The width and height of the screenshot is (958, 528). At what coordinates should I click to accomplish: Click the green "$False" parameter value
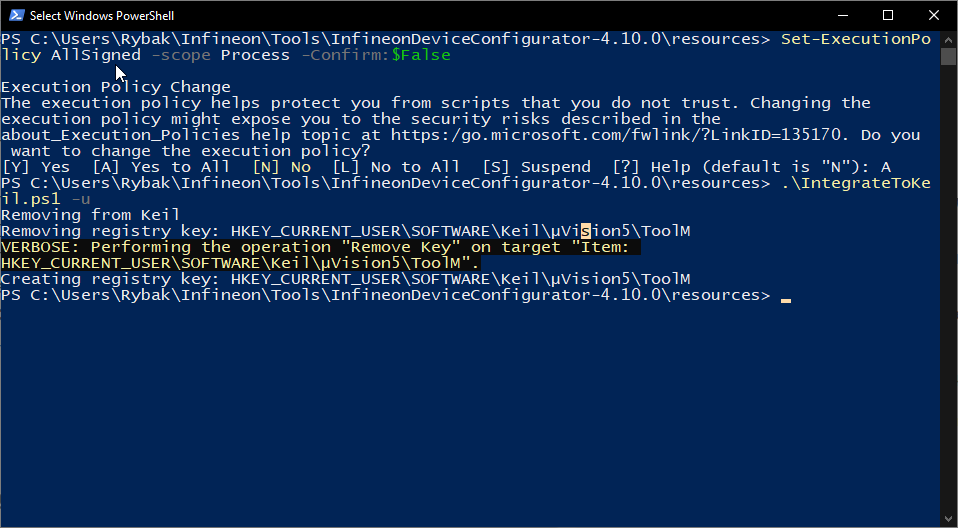click(x=421, y=56)
